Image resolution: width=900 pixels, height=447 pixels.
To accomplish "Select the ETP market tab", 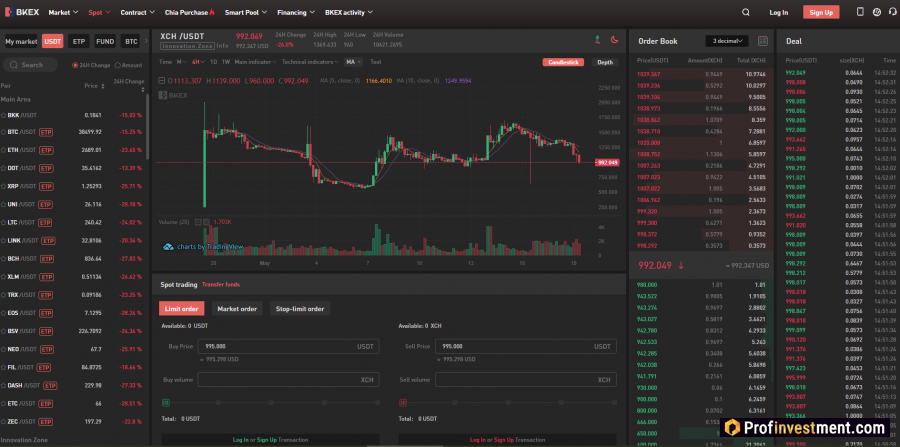I will [x=79, y=41].
